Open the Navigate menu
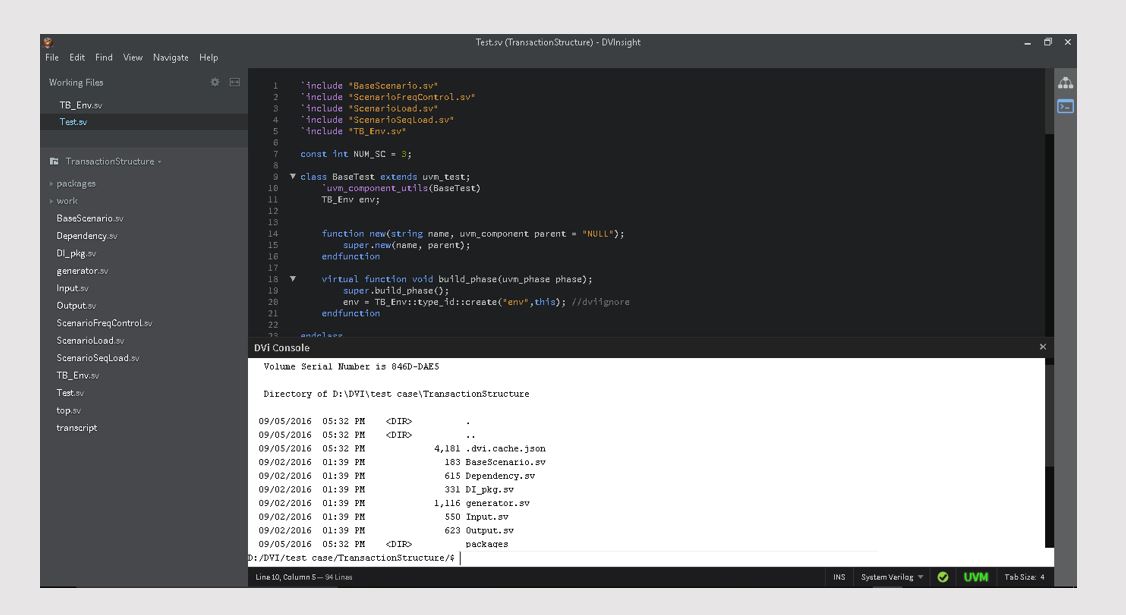 [171, 57]
